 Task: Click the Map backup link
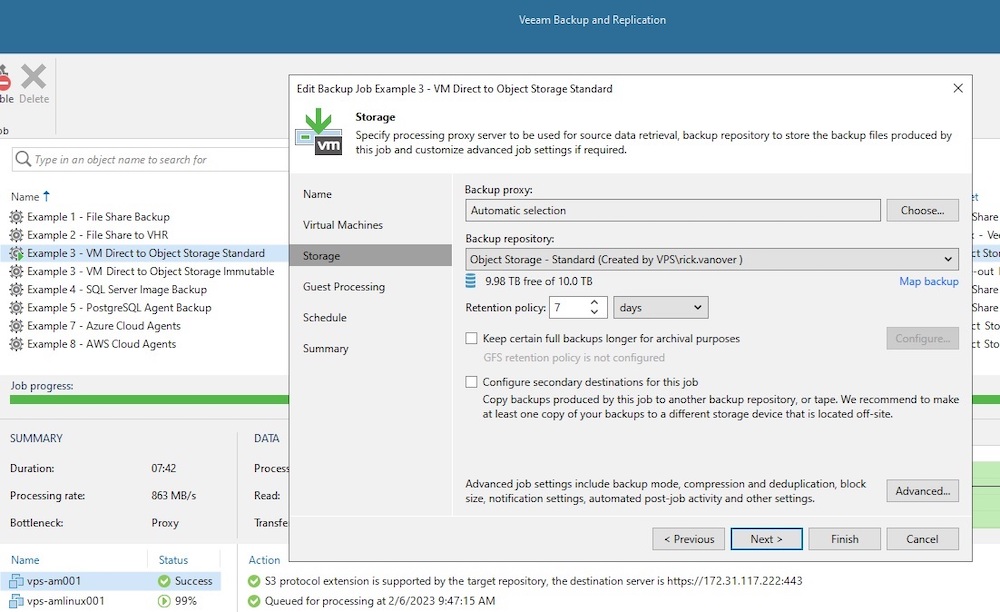931,280
